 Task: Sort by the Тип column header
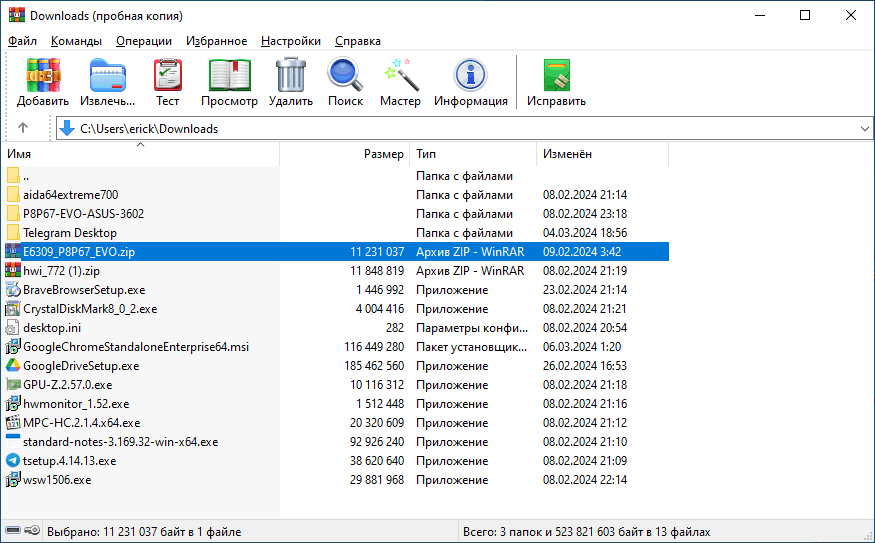[473, 154]
